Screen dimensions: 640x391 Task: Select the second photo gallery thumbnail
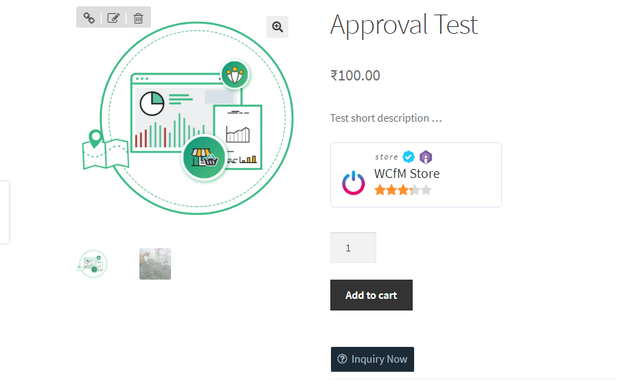pos(155,264)
